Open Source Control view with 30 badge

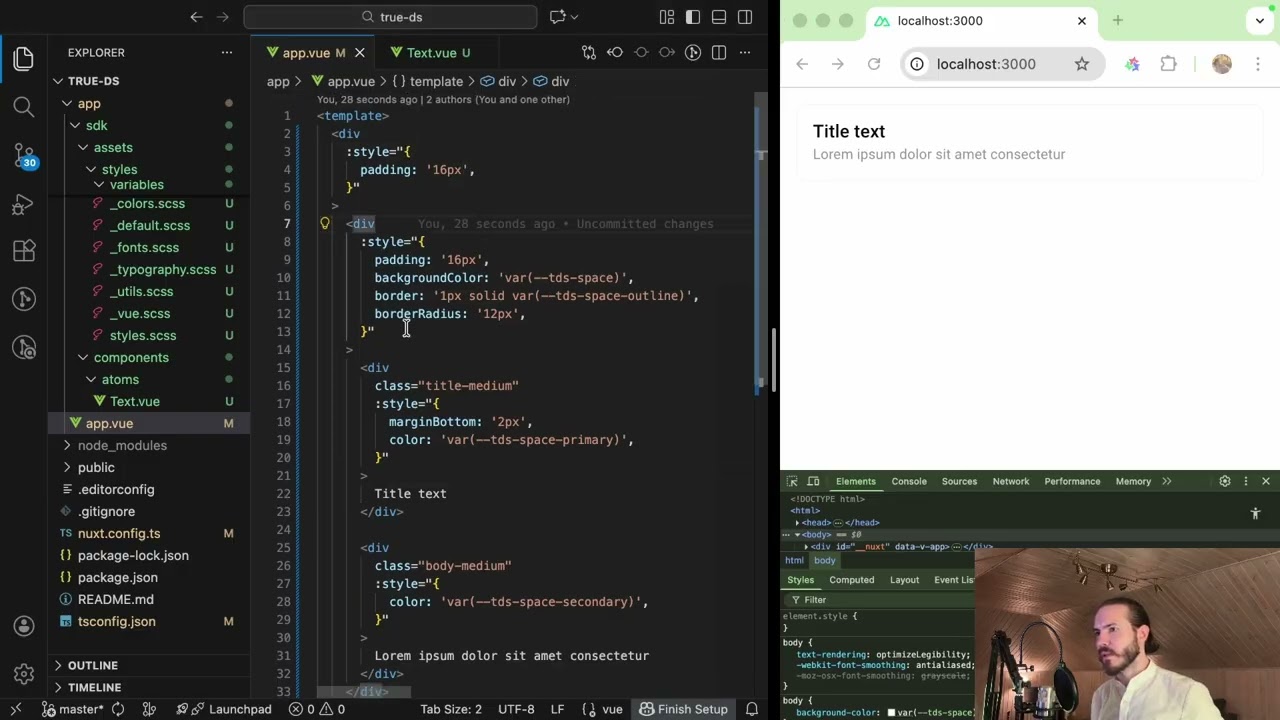coord(24,155)
